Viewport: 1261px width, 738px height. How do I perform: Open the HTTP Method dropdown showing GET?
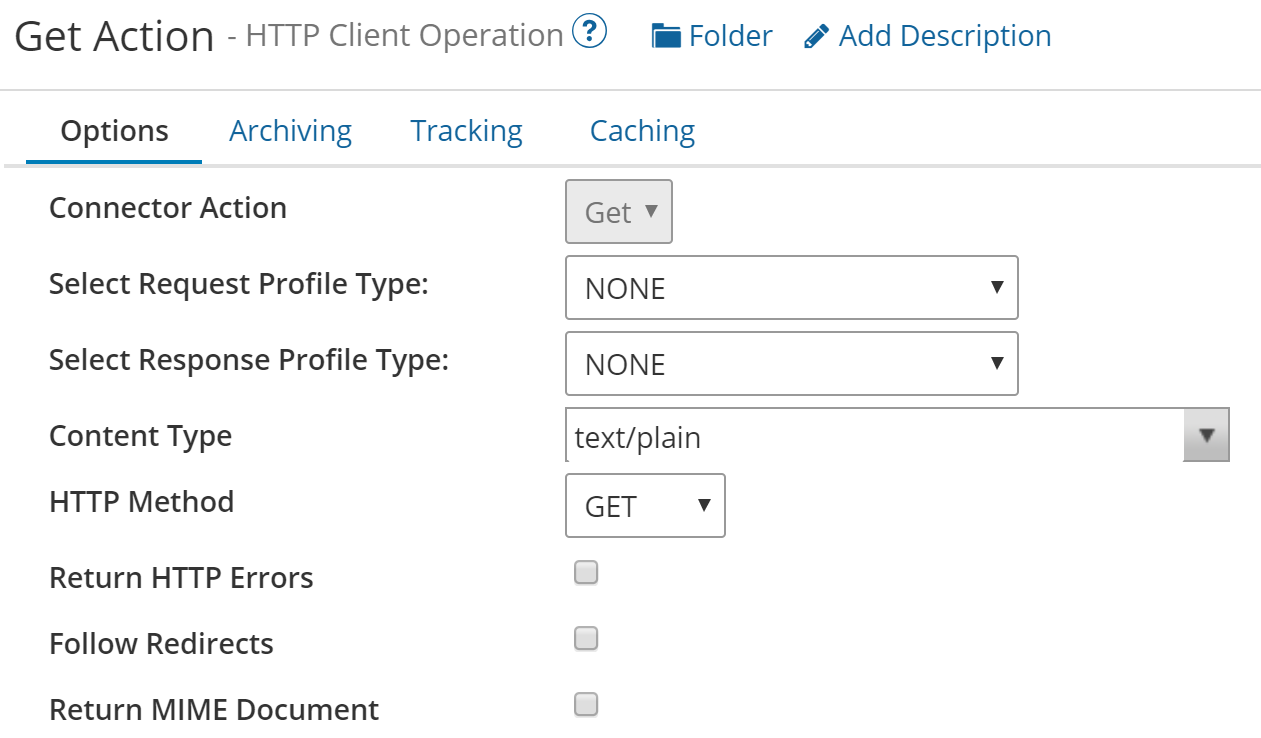[645, 506]
